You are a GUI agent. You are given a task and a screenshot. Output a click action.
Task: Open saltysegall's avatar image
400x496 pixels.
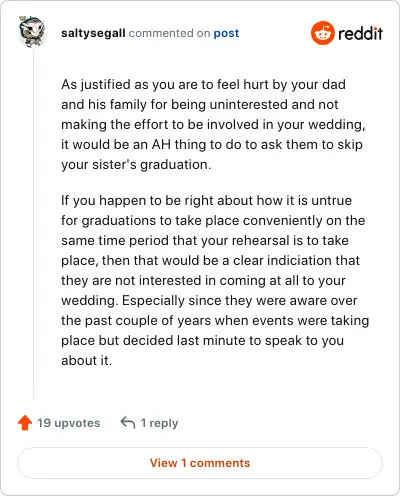32,32
